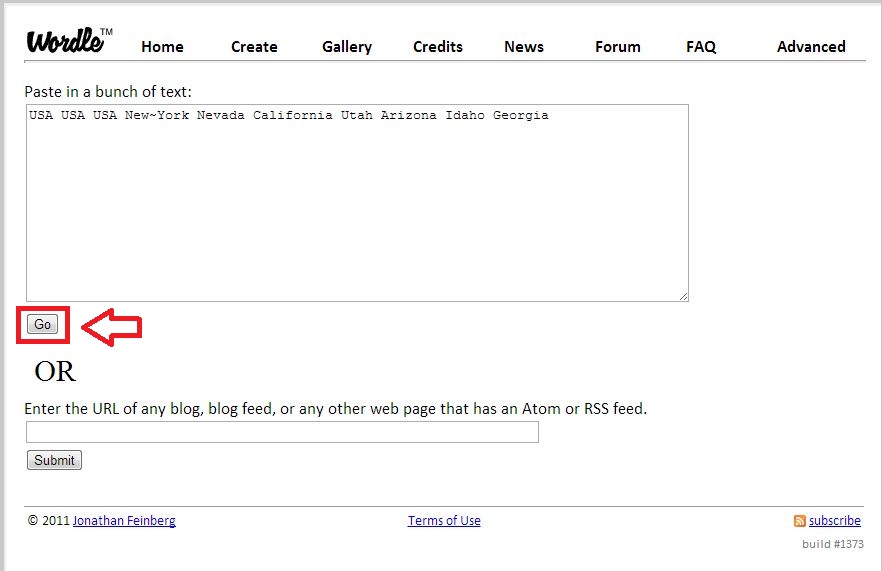View the Credits page
This screenshot has height=571, width=882.
tap(438, 47)
